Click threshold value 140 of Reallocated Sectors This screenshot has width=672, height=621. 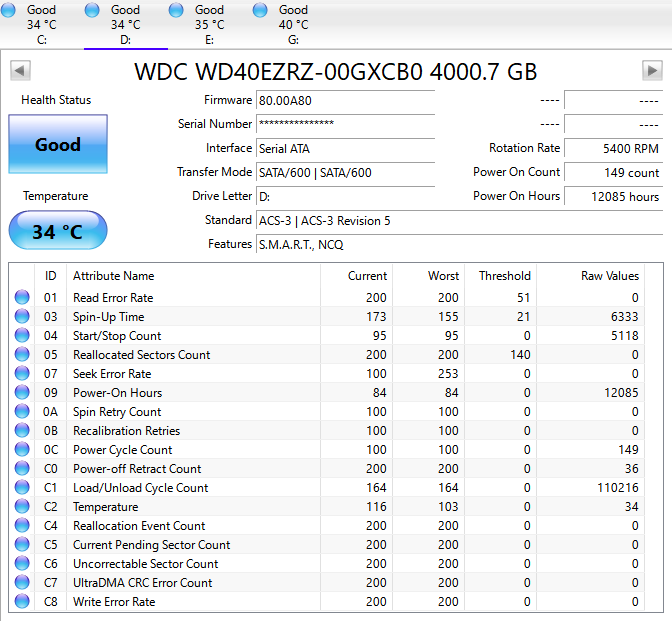tap(520, 354)
